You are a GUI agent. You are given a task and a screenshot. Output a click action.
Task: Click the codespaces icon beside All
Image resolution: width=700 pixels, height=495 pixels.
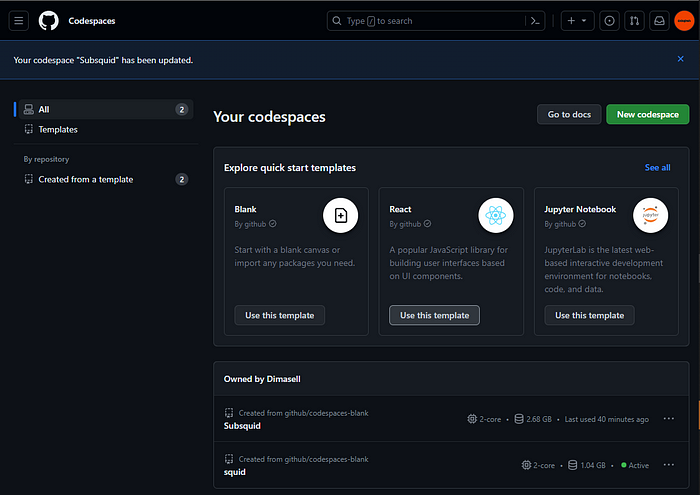click(x=29, y=109)
